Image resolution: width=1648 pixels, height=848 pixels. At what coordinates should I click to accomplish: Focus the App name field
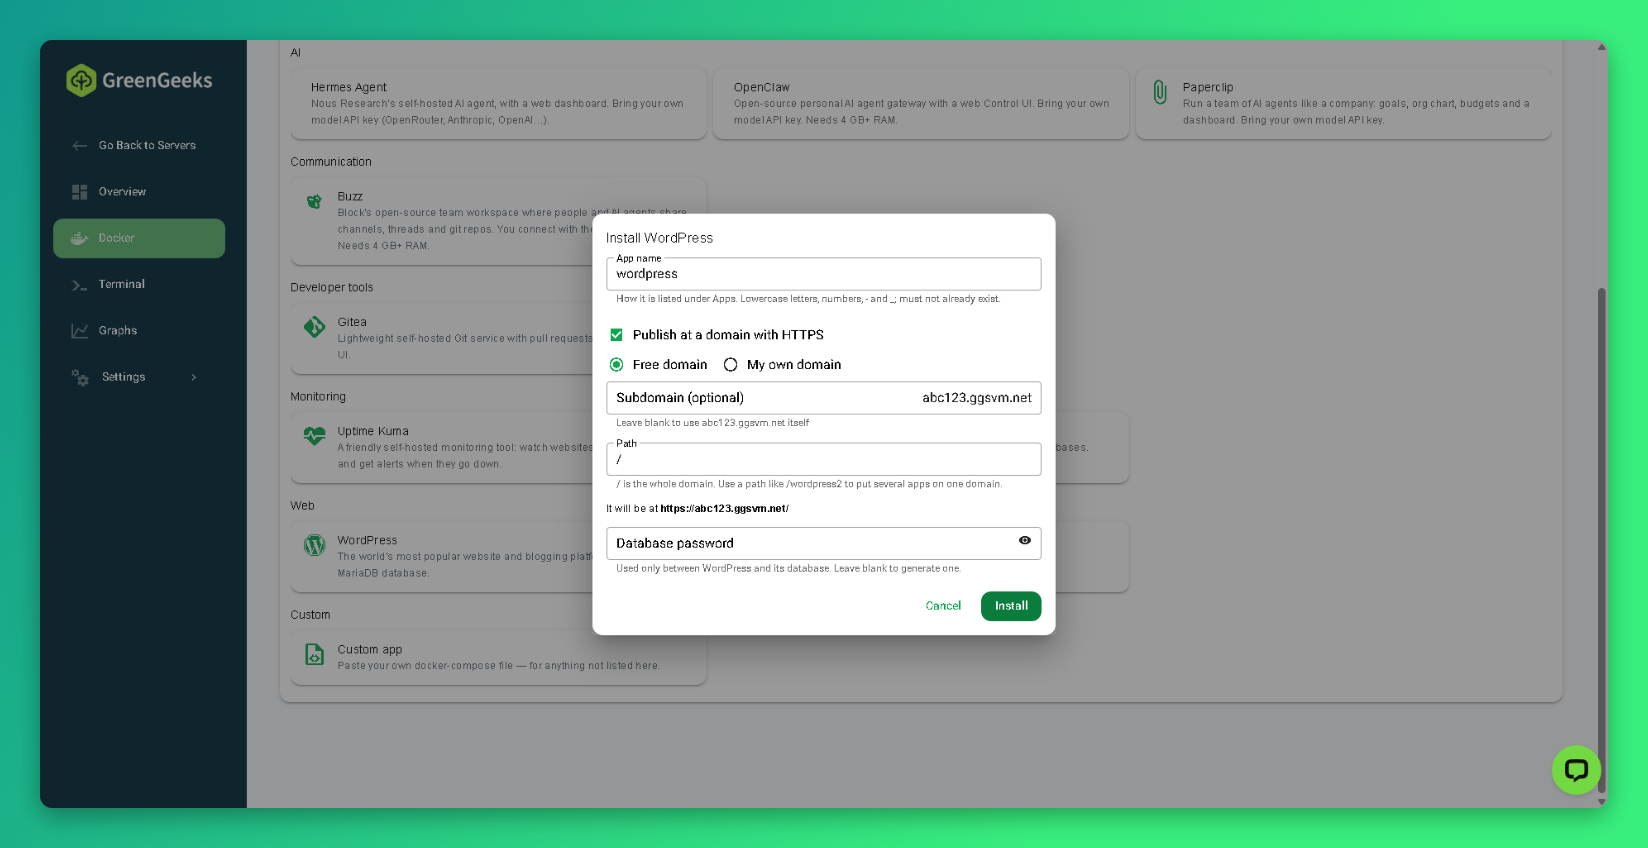point(823,274)
